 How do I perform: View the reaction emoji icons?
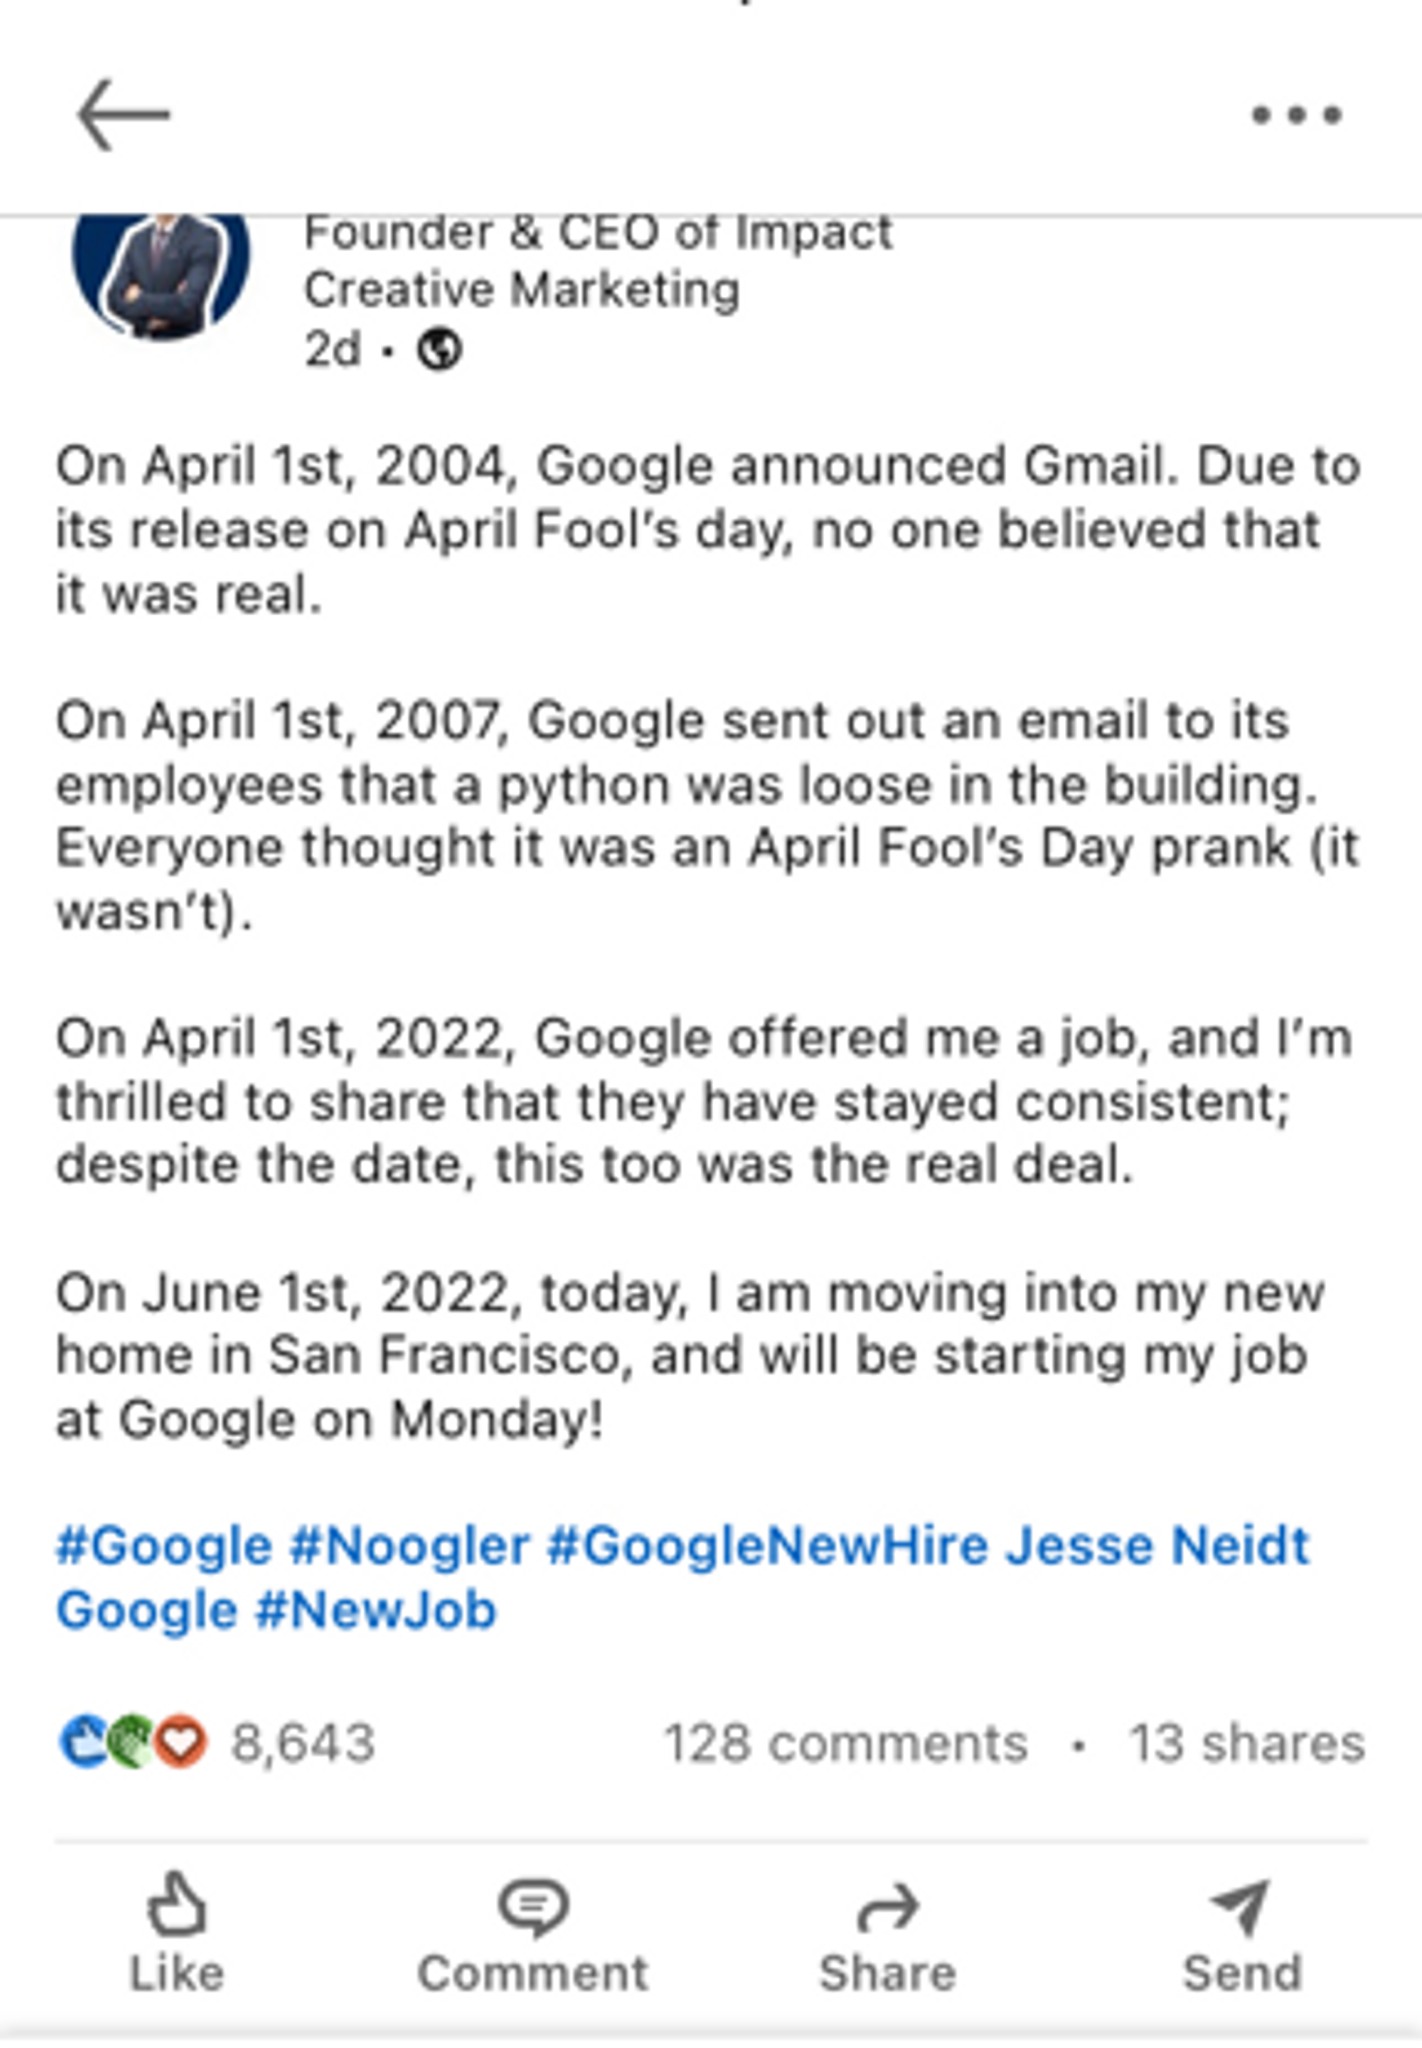pos(132,1742)
